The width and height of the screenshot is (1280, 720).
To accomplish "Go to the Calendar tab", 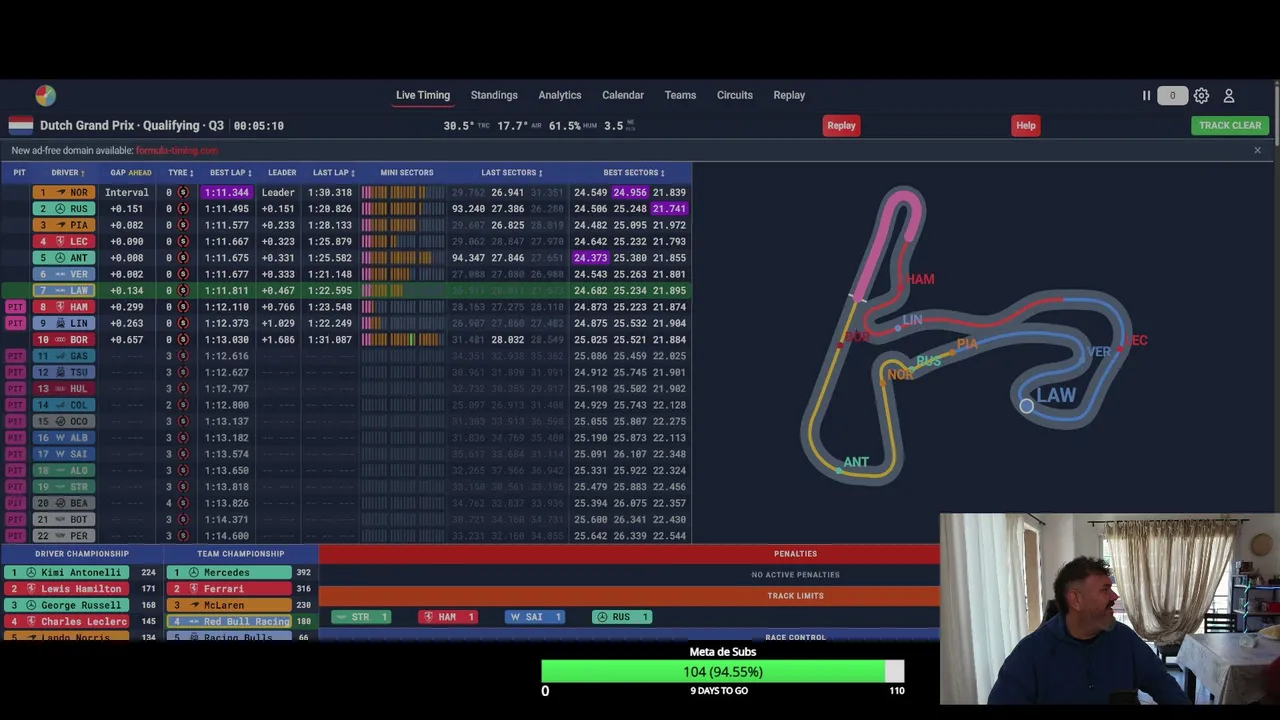I will [623, 95].
